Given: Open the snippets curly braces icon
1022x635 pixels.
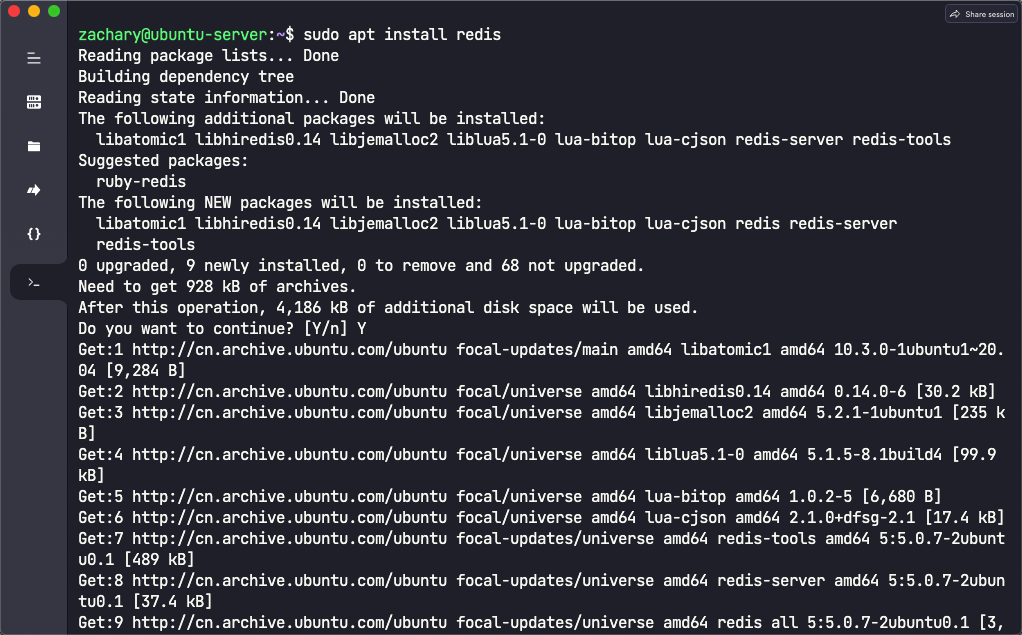Looking at the screenshot, I should [x=34, y=234].
